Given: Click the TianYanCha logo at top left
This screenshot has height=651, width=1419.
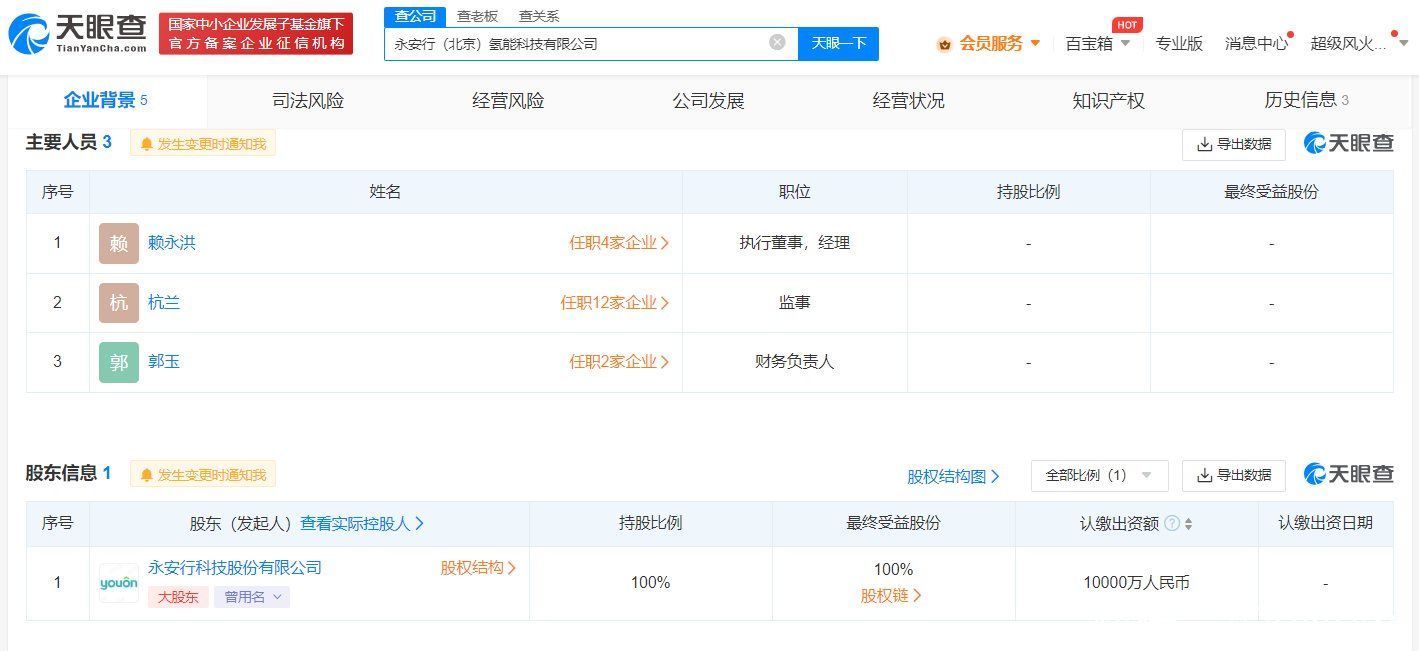Looking at the screenshot, I should pos(78,34).
